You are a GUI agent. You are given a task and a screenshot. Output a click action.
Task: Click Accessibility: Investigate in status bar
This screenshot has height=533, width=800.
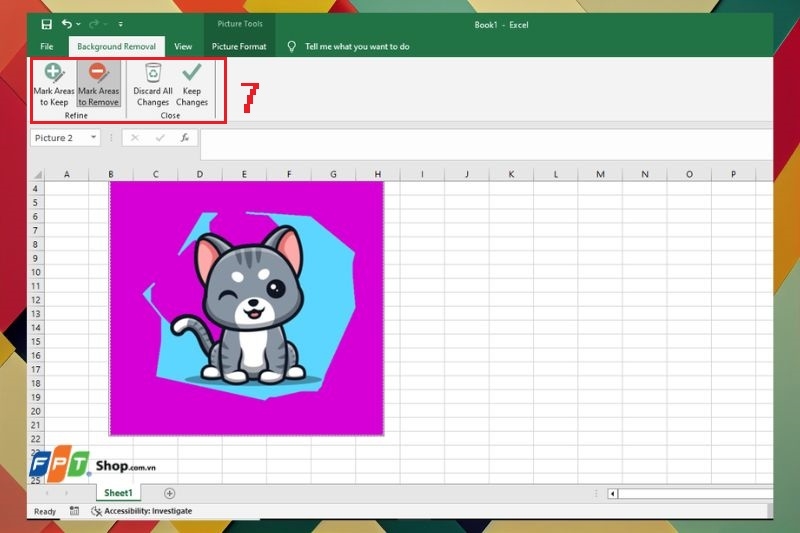tap(148, 511)
